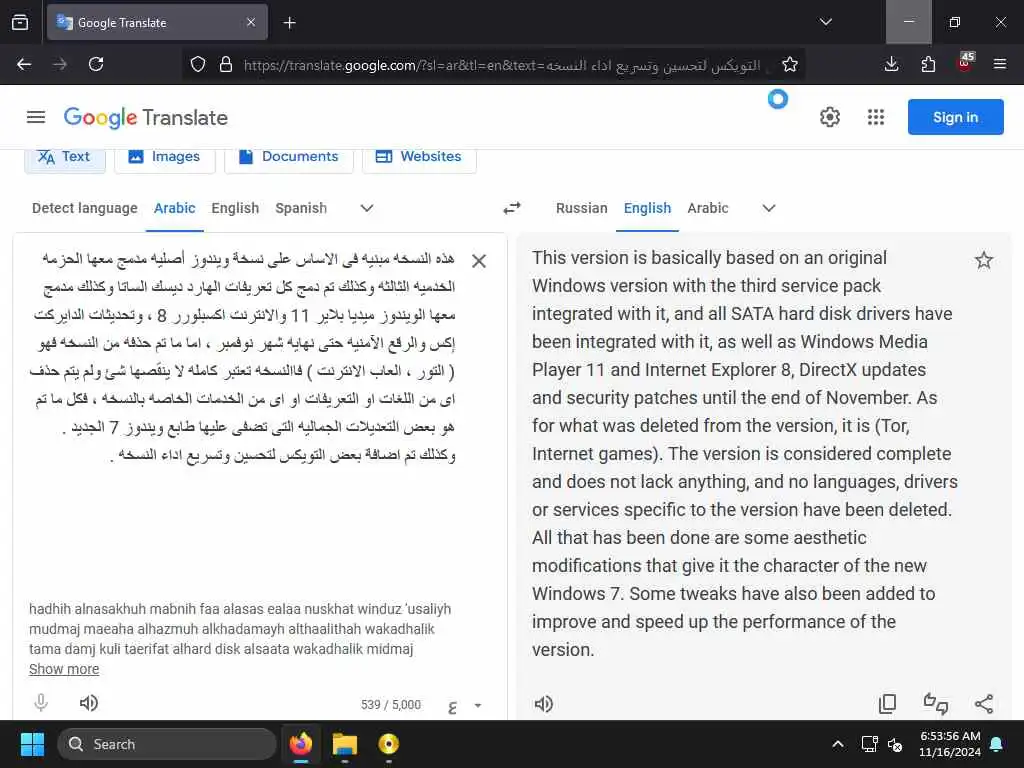Show hidden system tray icons
1024x768 pixels.
(x=838, y=744)
